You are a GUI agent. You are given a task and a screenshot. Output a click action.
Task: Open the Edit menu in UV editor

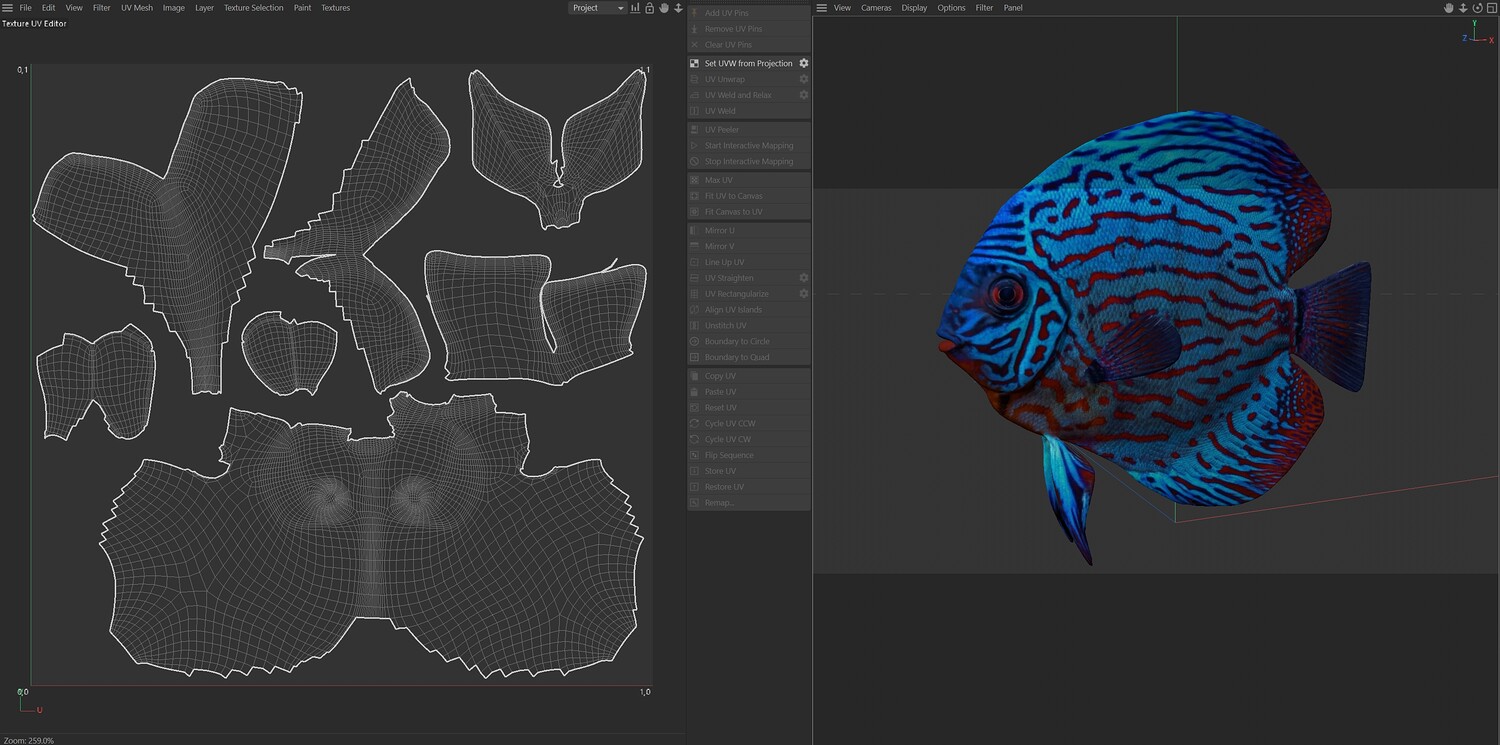coord(48,8)
